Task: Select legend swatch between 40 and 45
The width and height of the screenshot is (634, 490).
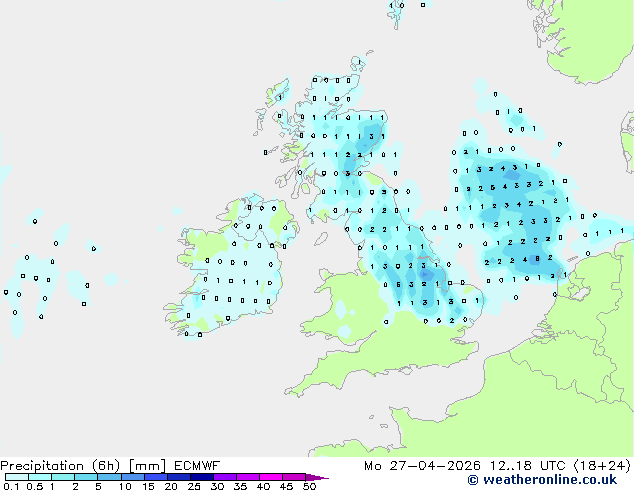Action: tap(271, 477)
